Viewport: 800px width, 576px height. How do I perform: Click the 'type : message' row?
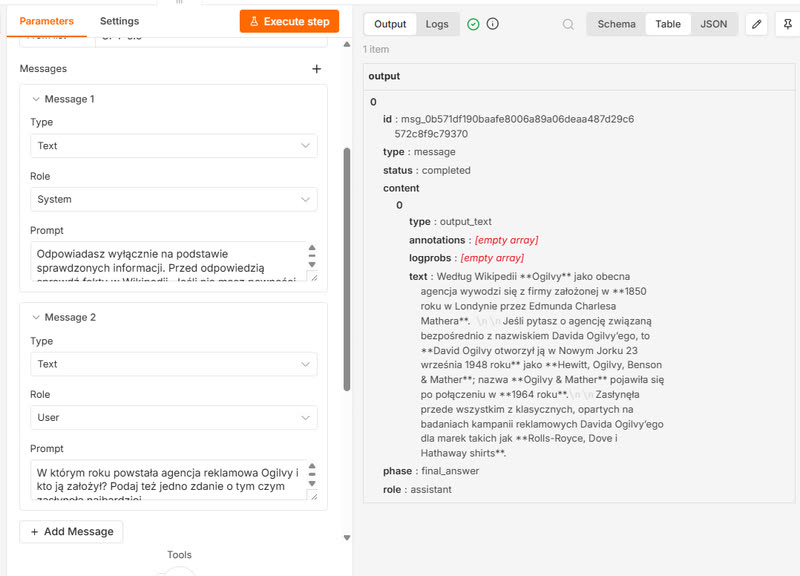(x=419, y=152)
